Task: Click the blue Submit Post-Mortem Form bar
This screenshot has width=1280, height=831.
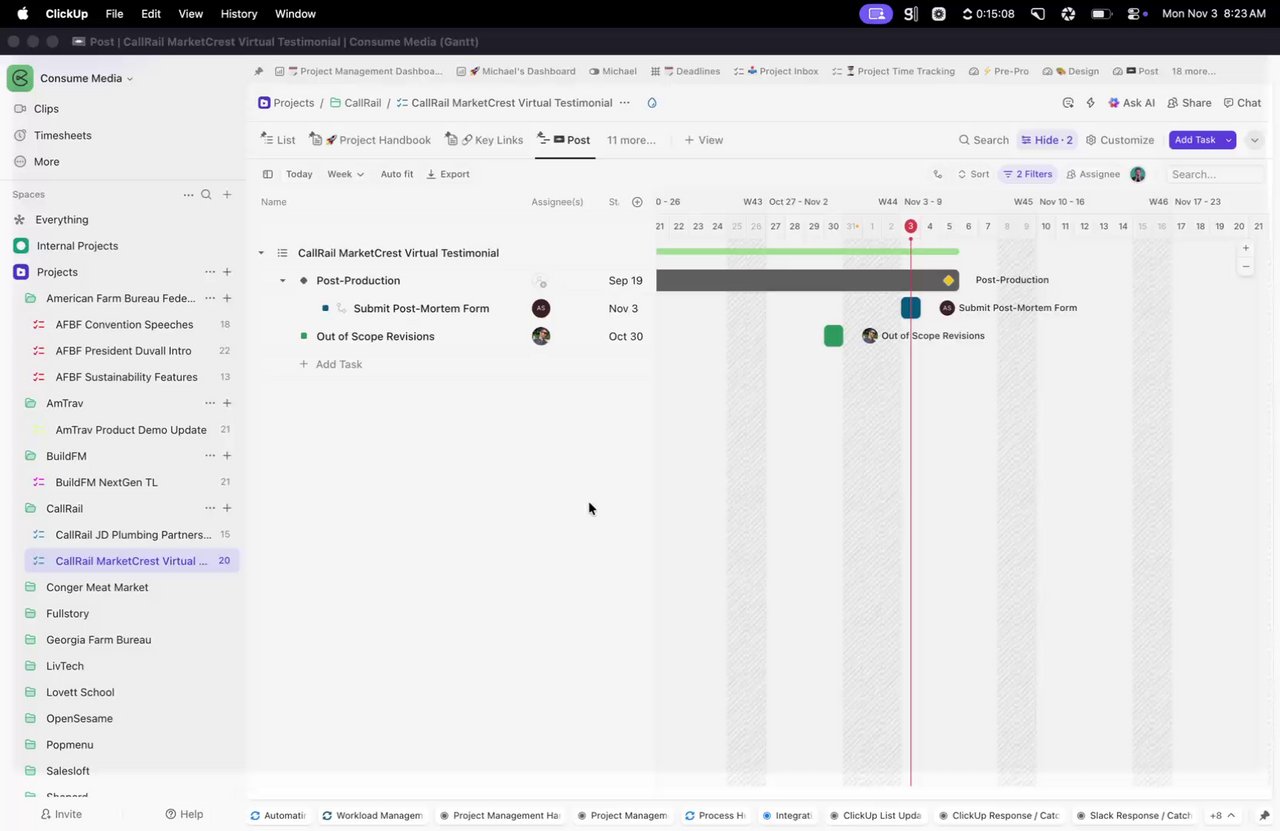Action: click(910, 308)
